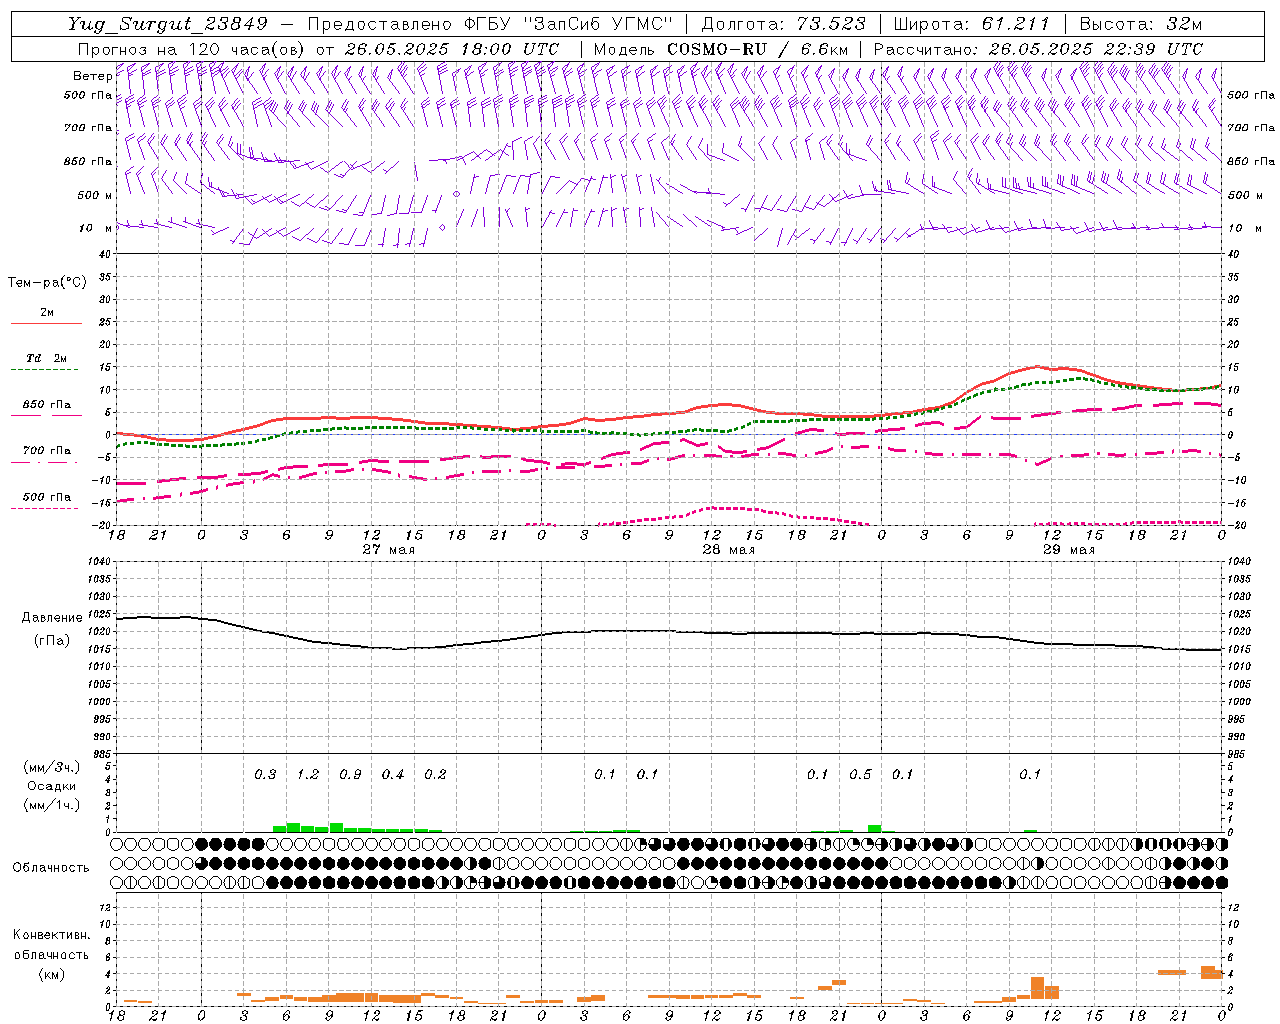The width and height of the screenshot is (1280, 1024).
Task: Click the 27 мая date label
Action: [388, 550]
